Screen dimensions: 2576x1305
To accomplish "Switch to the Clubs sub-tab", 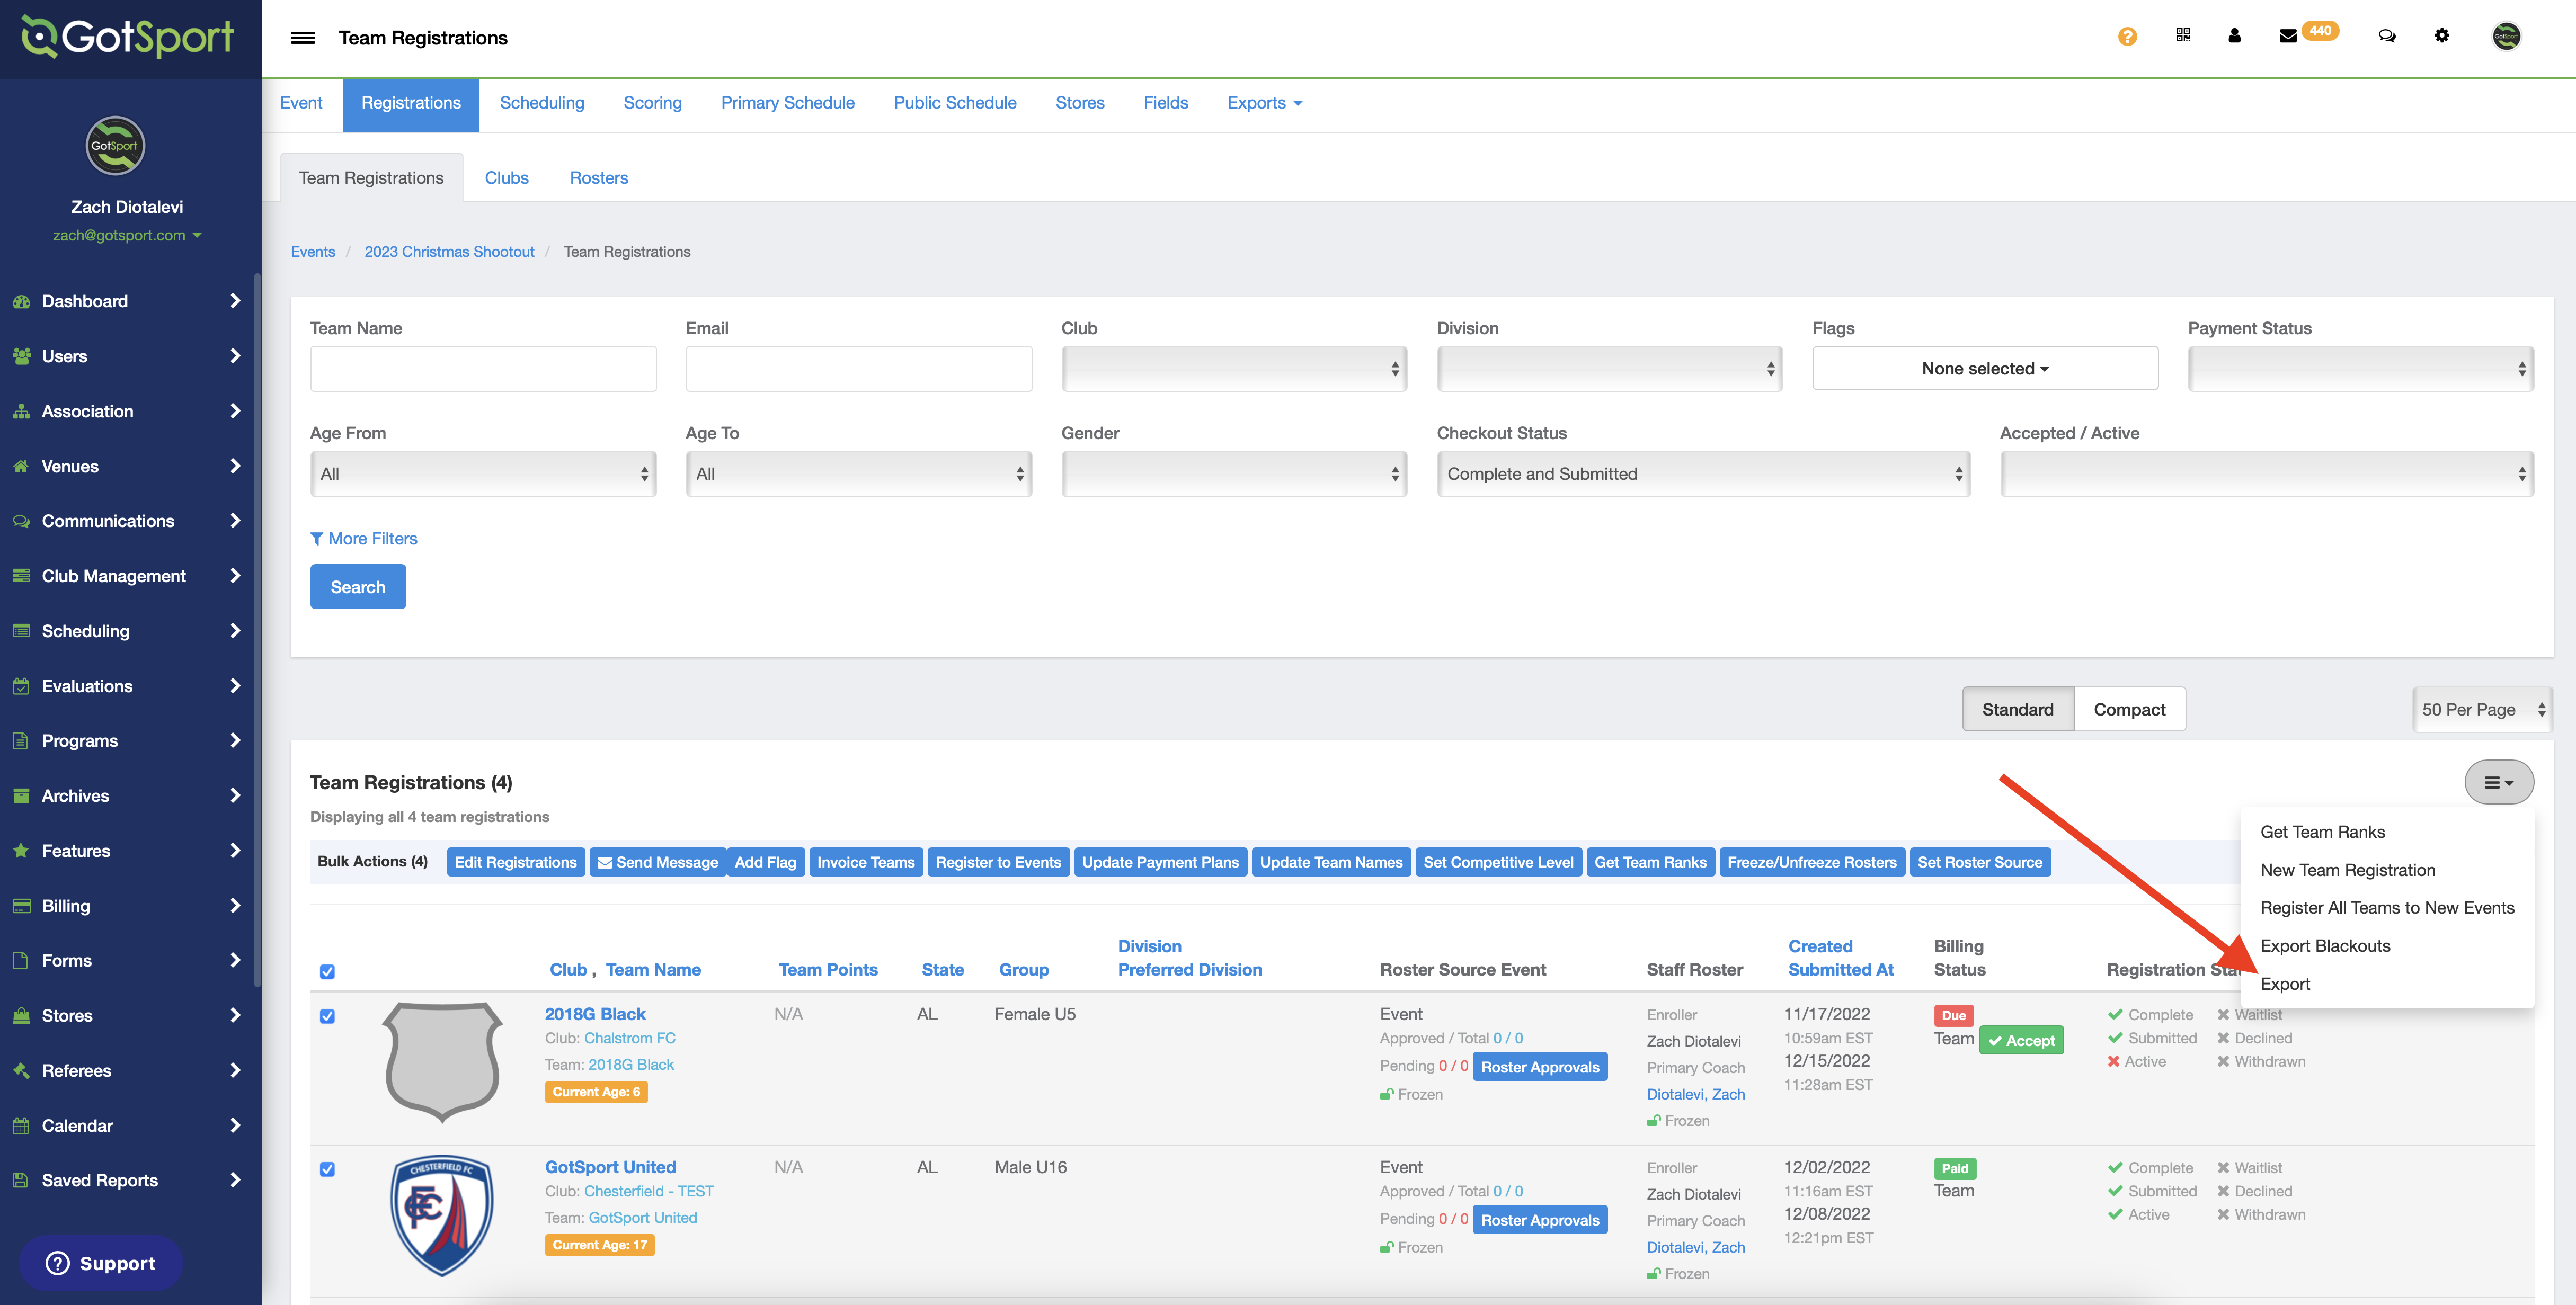I will pos(506,178).
